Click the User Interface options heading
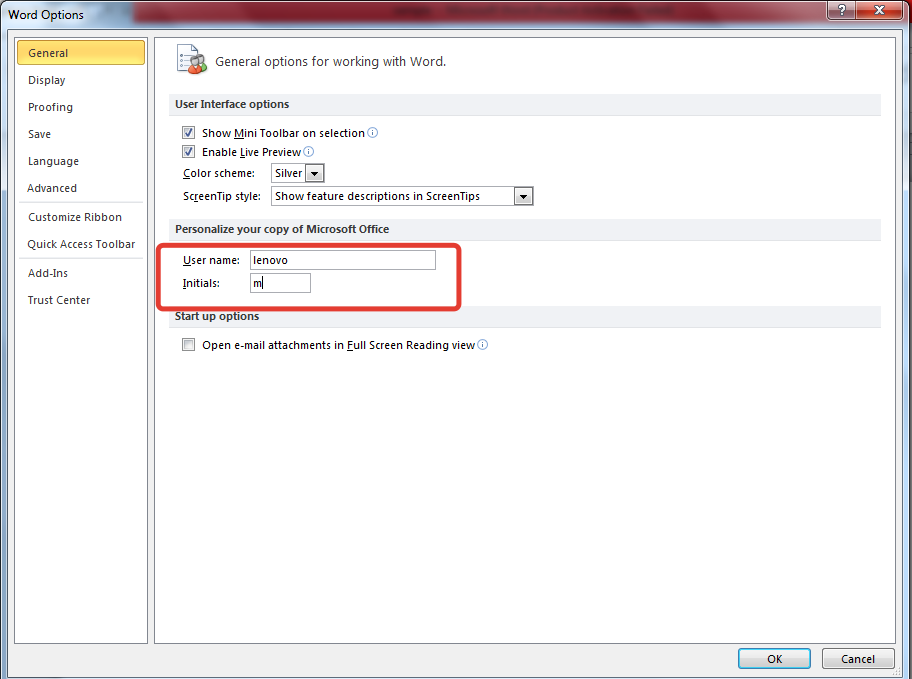Image resolution: width=912 pixels, height=679 pixels. point(232,104)
